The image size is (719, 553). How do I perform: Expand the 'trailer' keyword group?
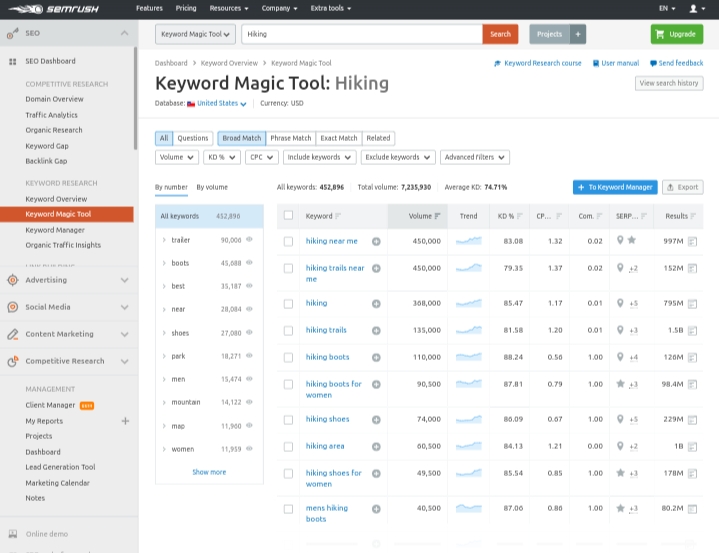click(x=164, y=240)
